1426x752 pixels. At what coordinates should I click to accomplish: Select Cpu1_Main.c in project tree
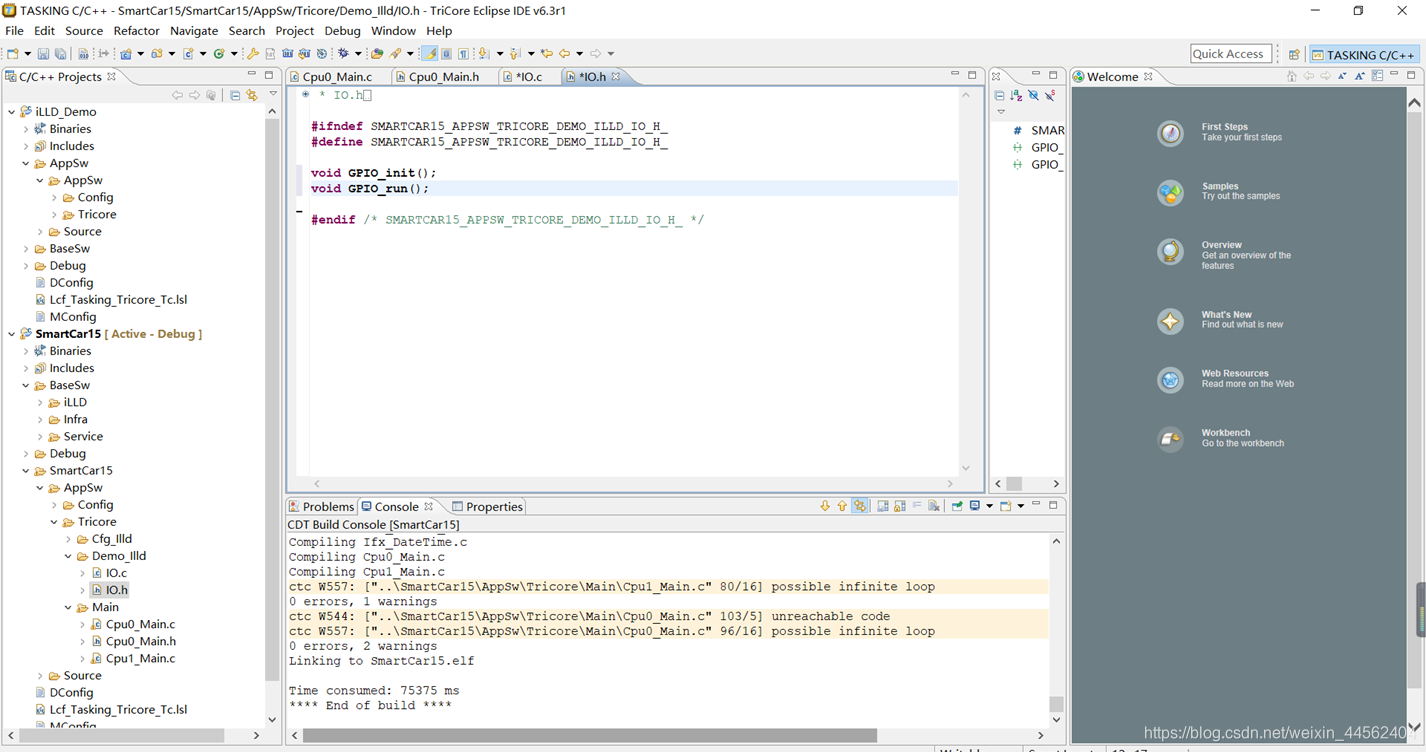(x=140, y=658)
